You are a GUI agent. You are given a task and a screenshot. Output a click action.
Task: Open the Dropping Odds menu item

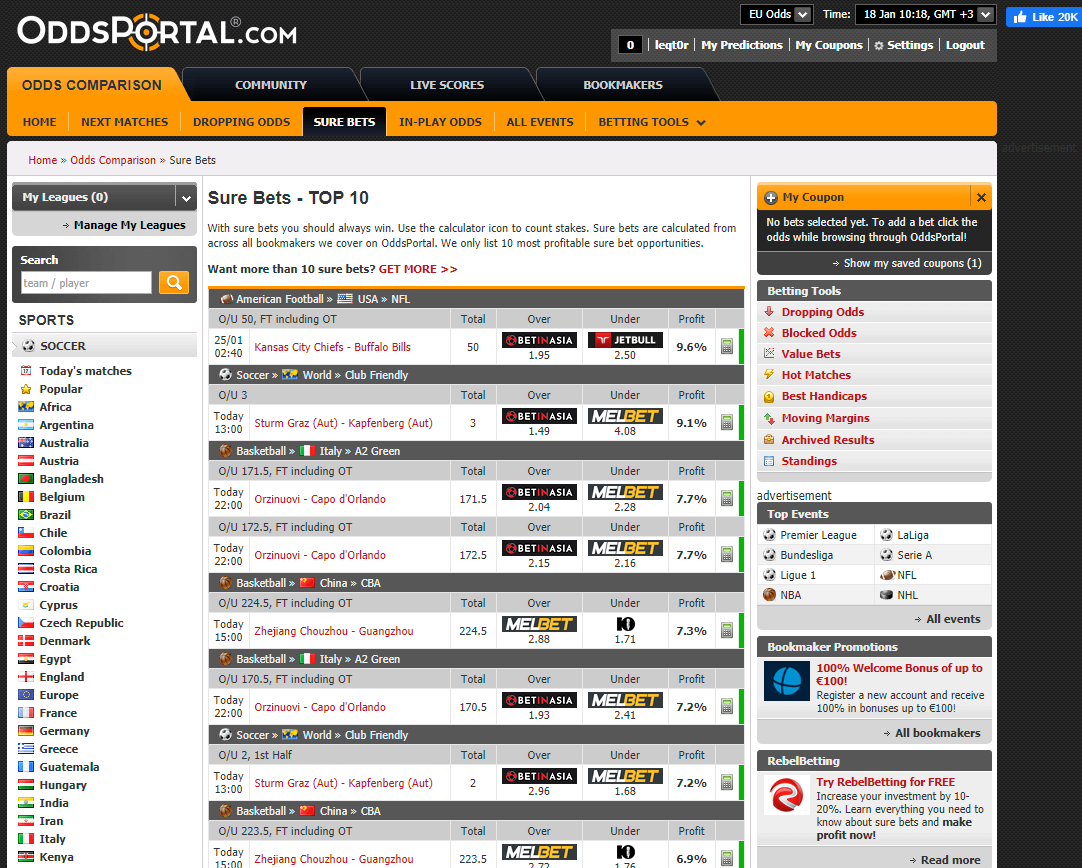click(241, 122)
